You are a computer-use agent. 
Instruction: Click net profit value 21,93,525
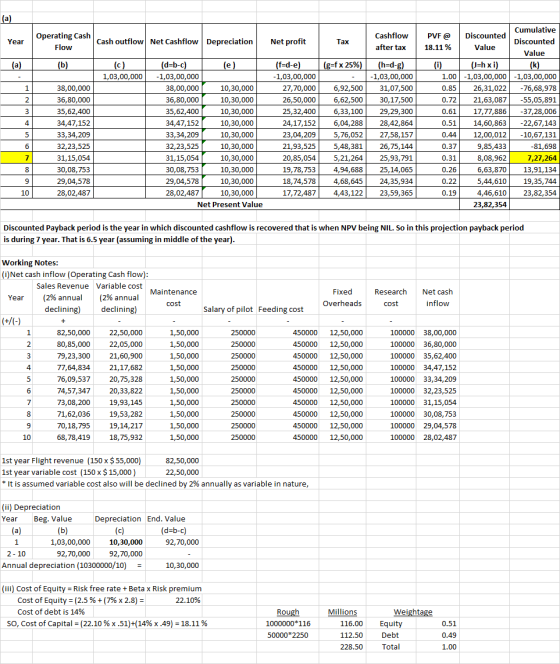point(299,146)
